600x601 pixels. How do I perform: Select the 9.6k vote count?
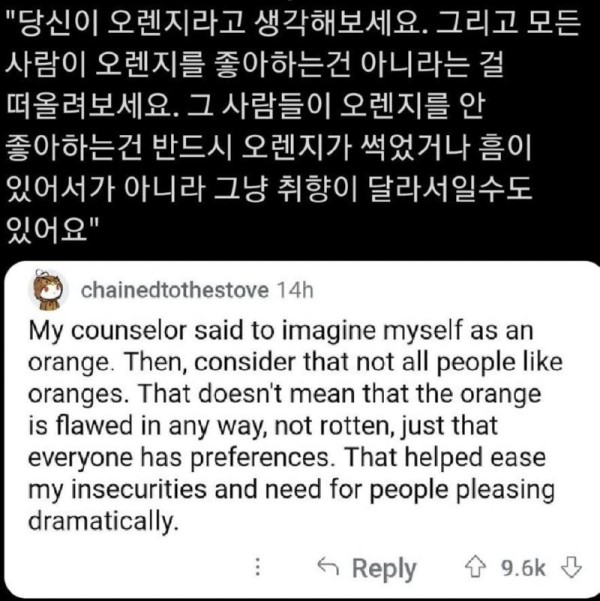(x=523, y=568)
